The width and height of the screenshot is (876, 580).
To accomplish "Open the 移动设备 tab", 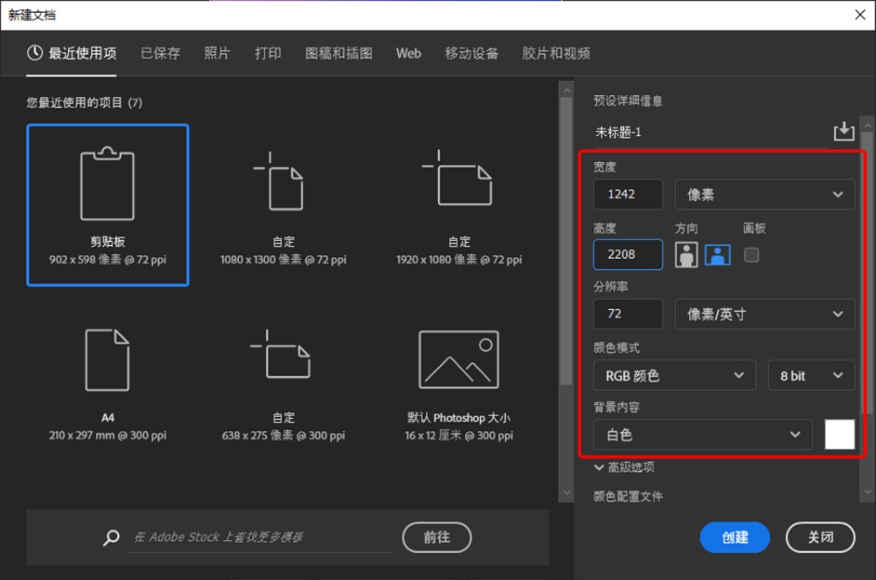I will click(471, 53).
